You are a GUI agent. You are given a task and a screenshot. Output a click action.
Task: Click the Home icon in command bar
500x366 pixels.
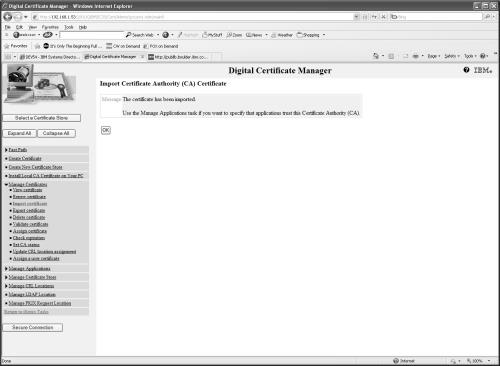click(376, 56)
